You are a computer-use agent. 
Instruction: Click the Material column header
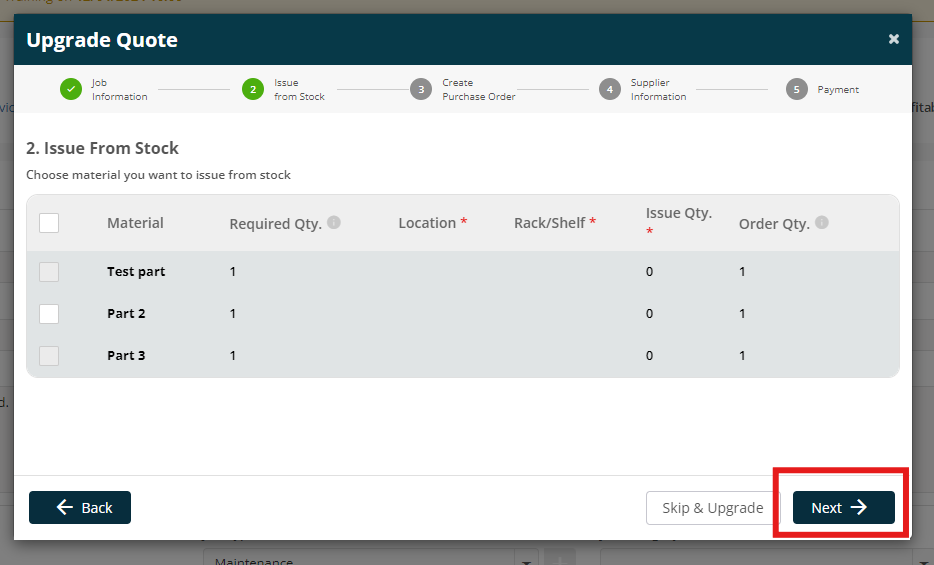135,223
